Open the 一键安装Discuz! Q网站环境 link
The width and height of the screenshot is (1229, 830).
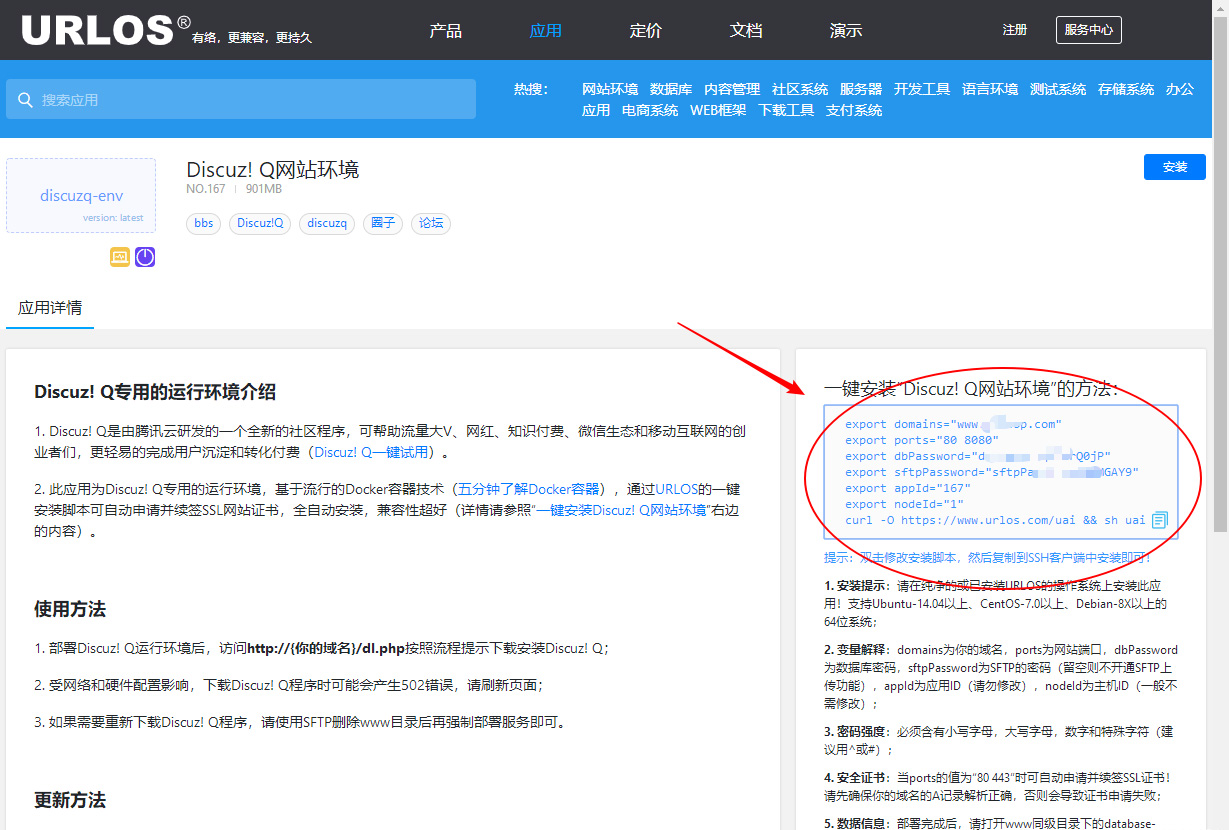tap(621, 510)
